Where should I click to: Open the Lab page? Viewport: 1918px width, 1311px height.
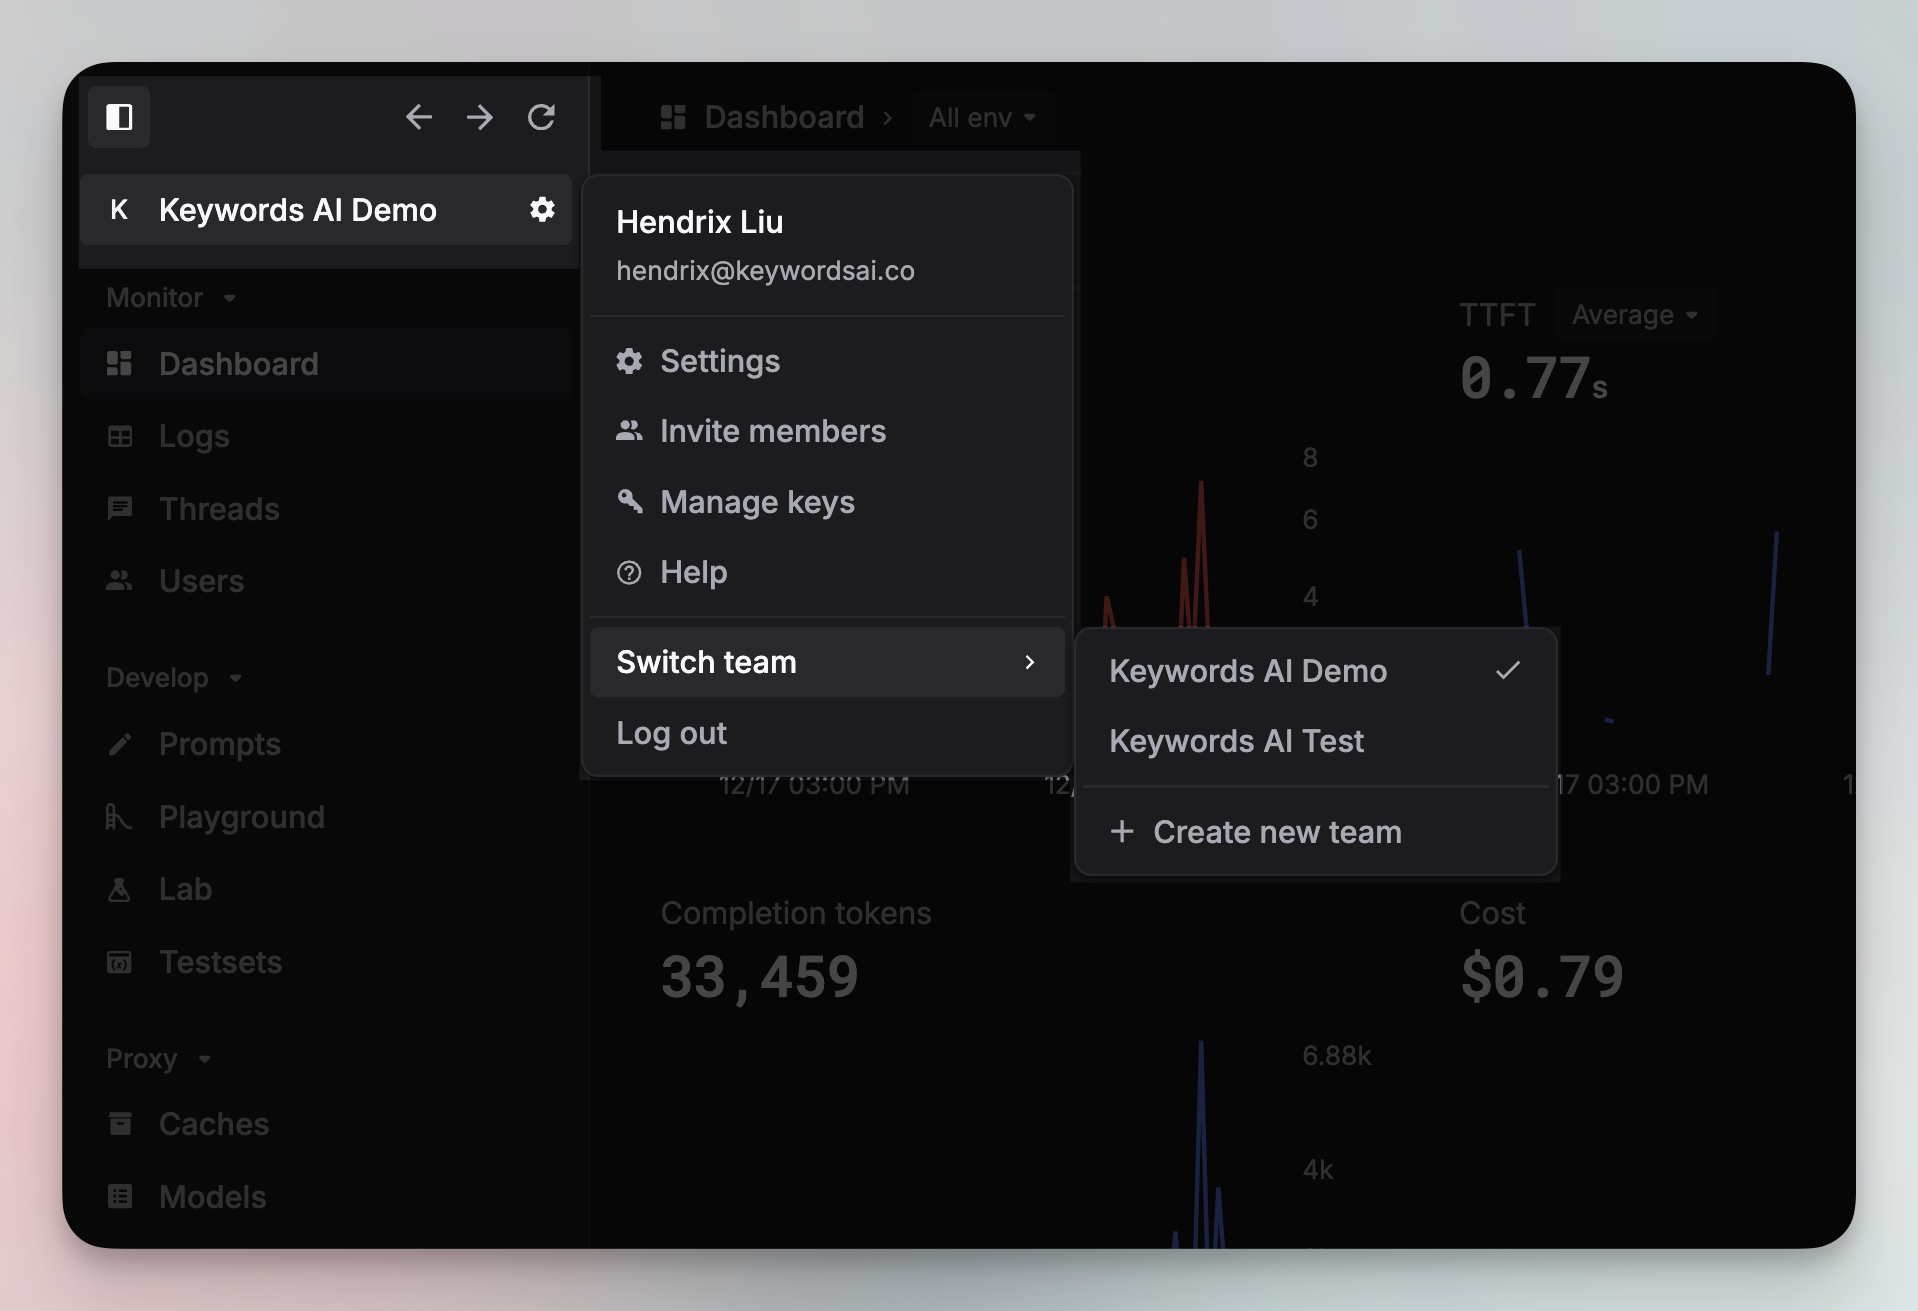click(x=326, y=889)
